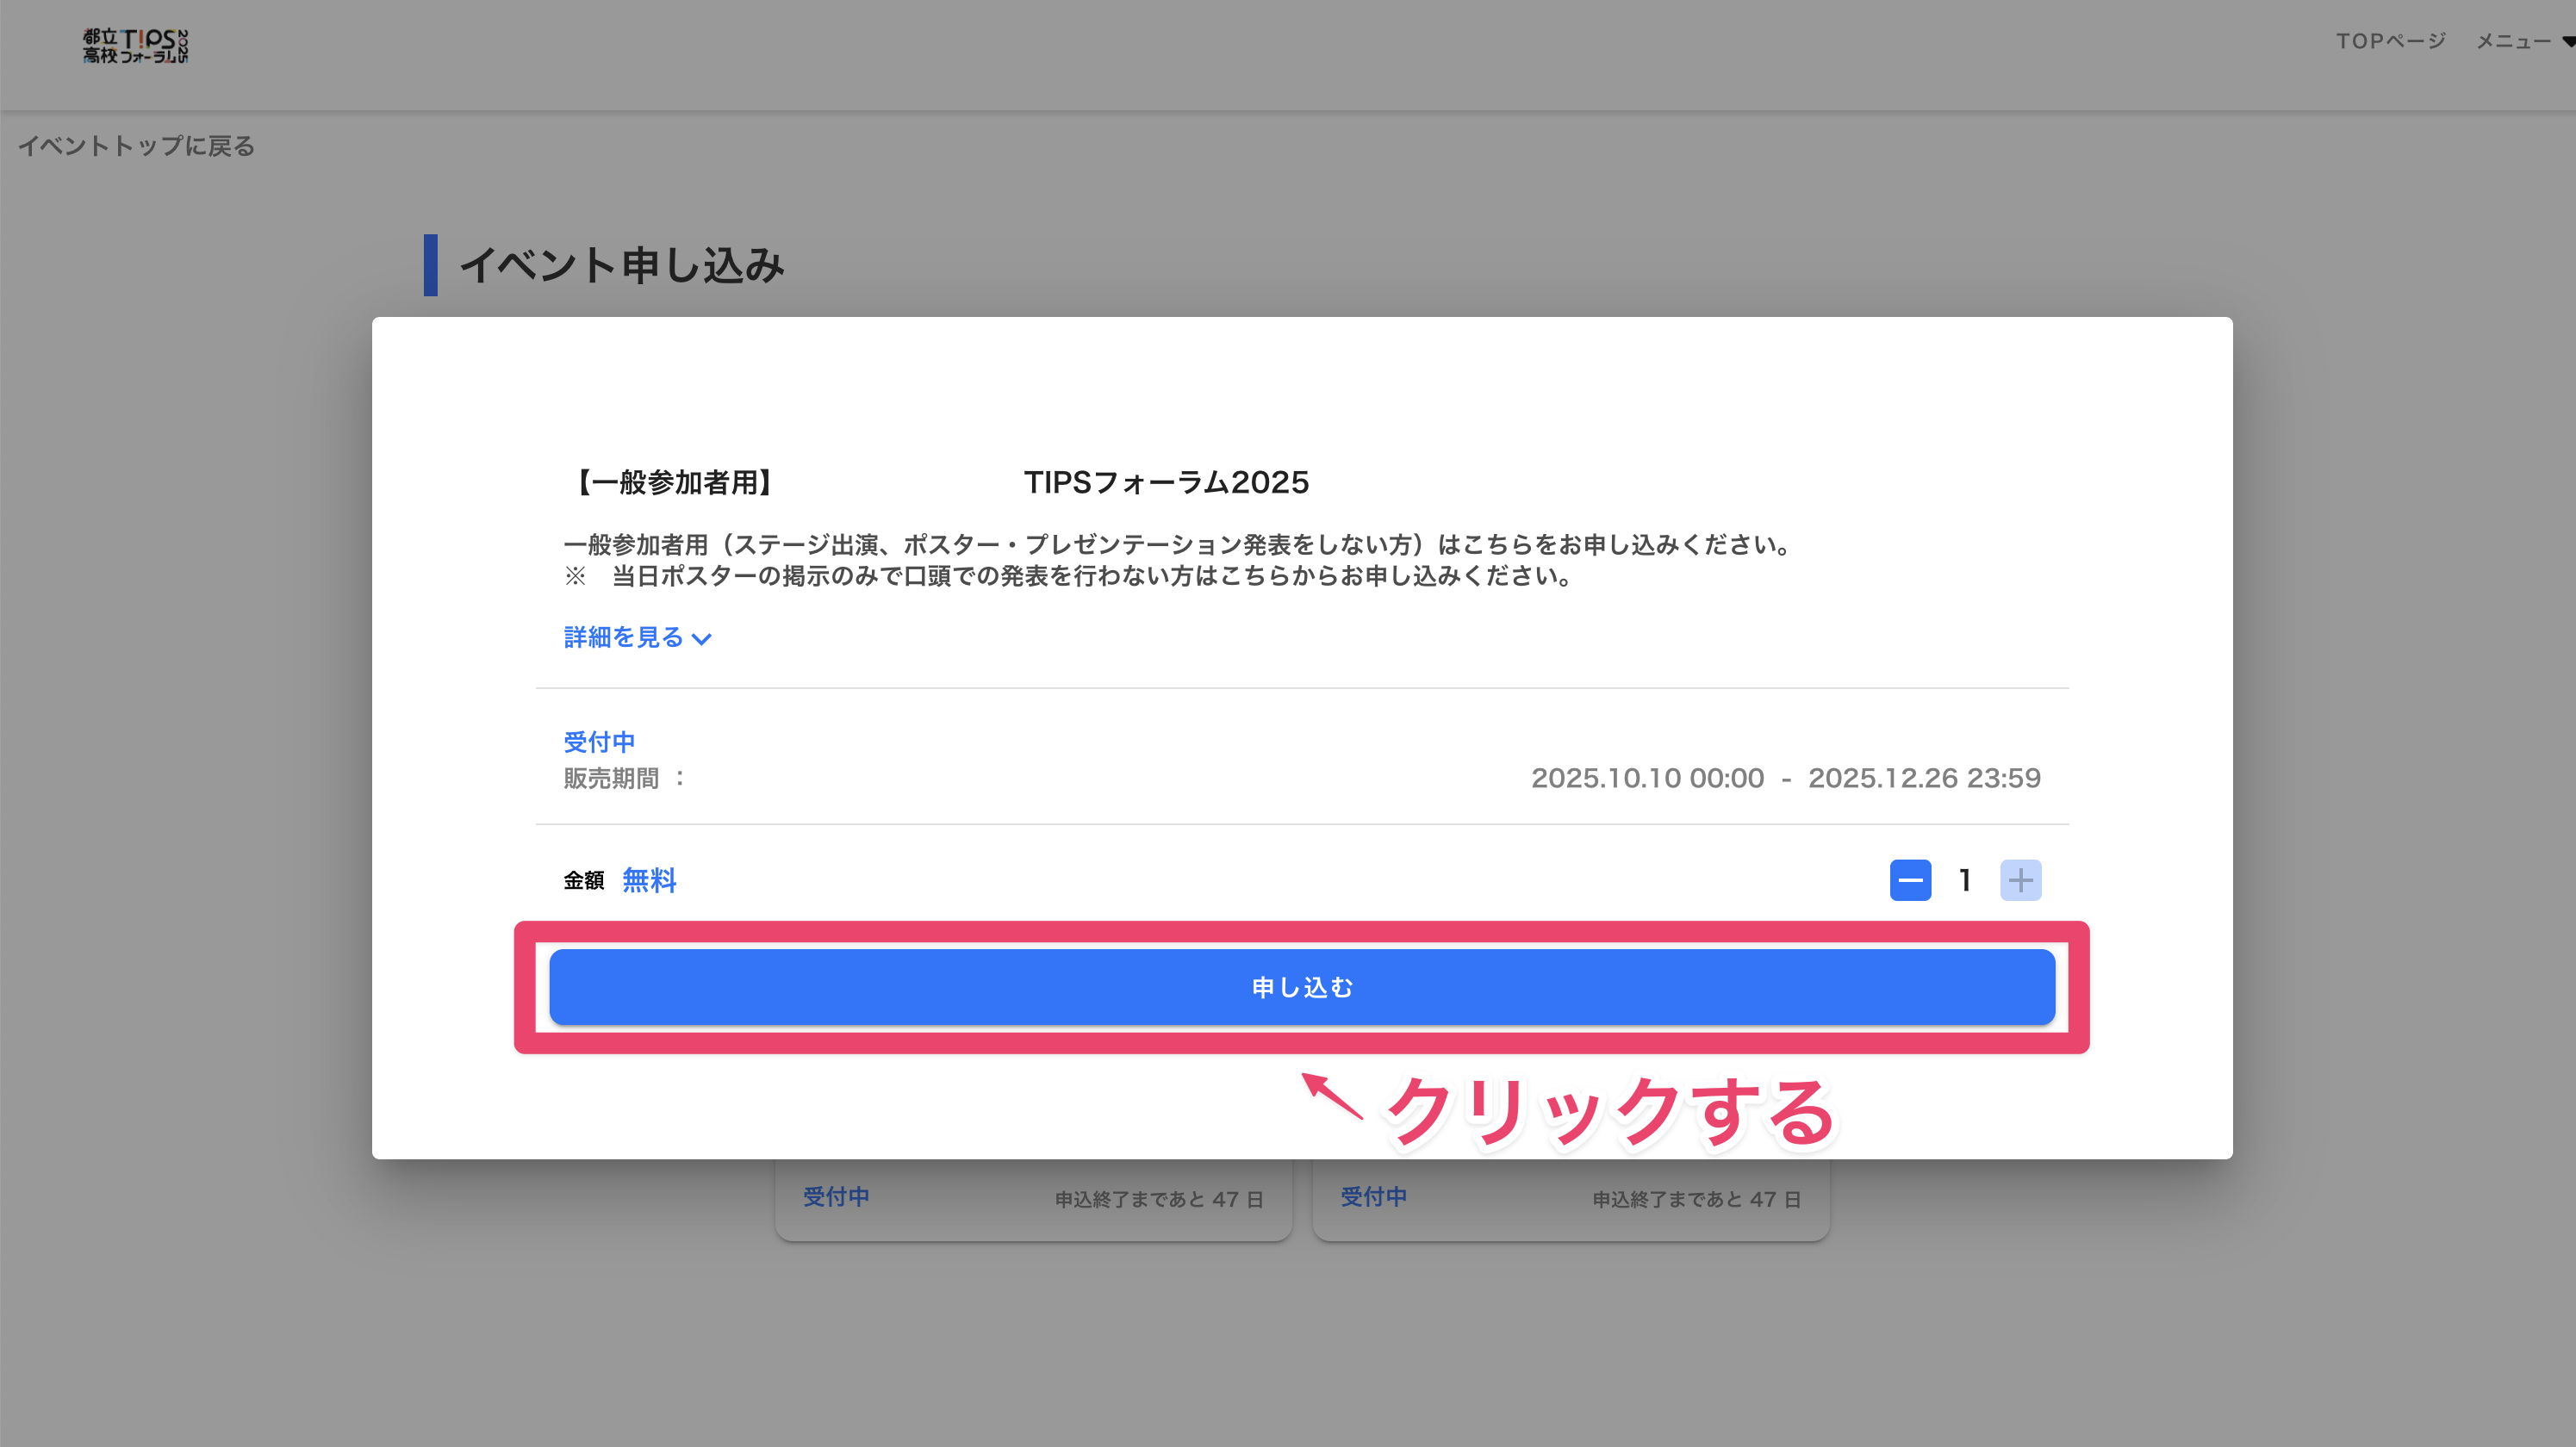Screen dimensions: 2576x1447
Task: Adjust quantity using the stepper controls
Action: point(1965,881)
